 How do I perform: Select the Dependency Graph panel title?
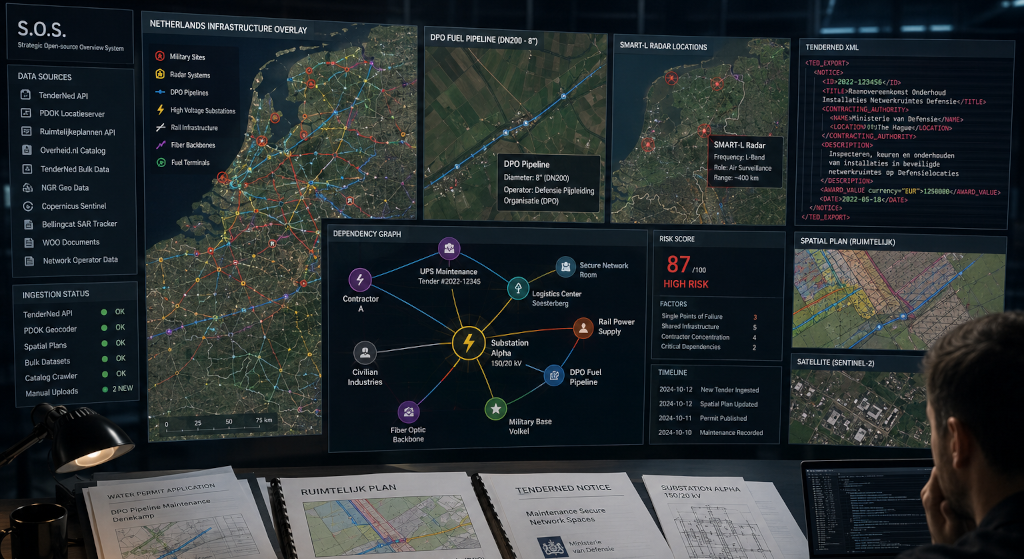[367, 234]
